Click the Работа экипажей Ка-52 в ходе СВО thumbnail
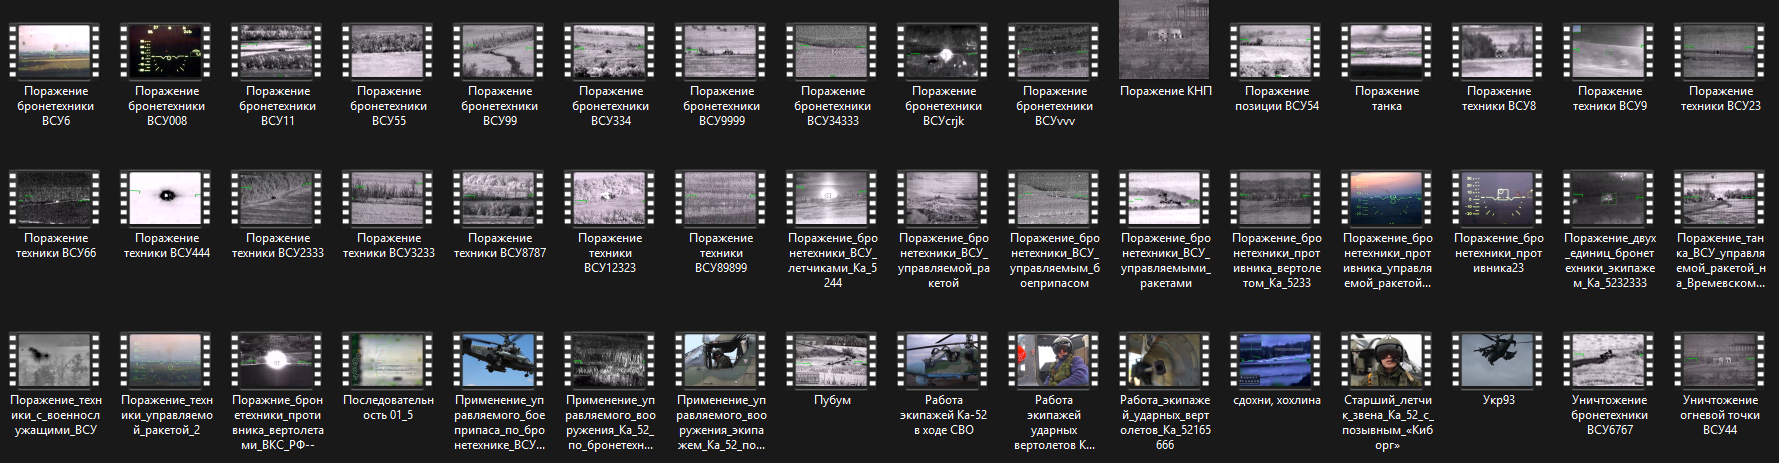This screenshot has width=1779, height=463. 944,360
